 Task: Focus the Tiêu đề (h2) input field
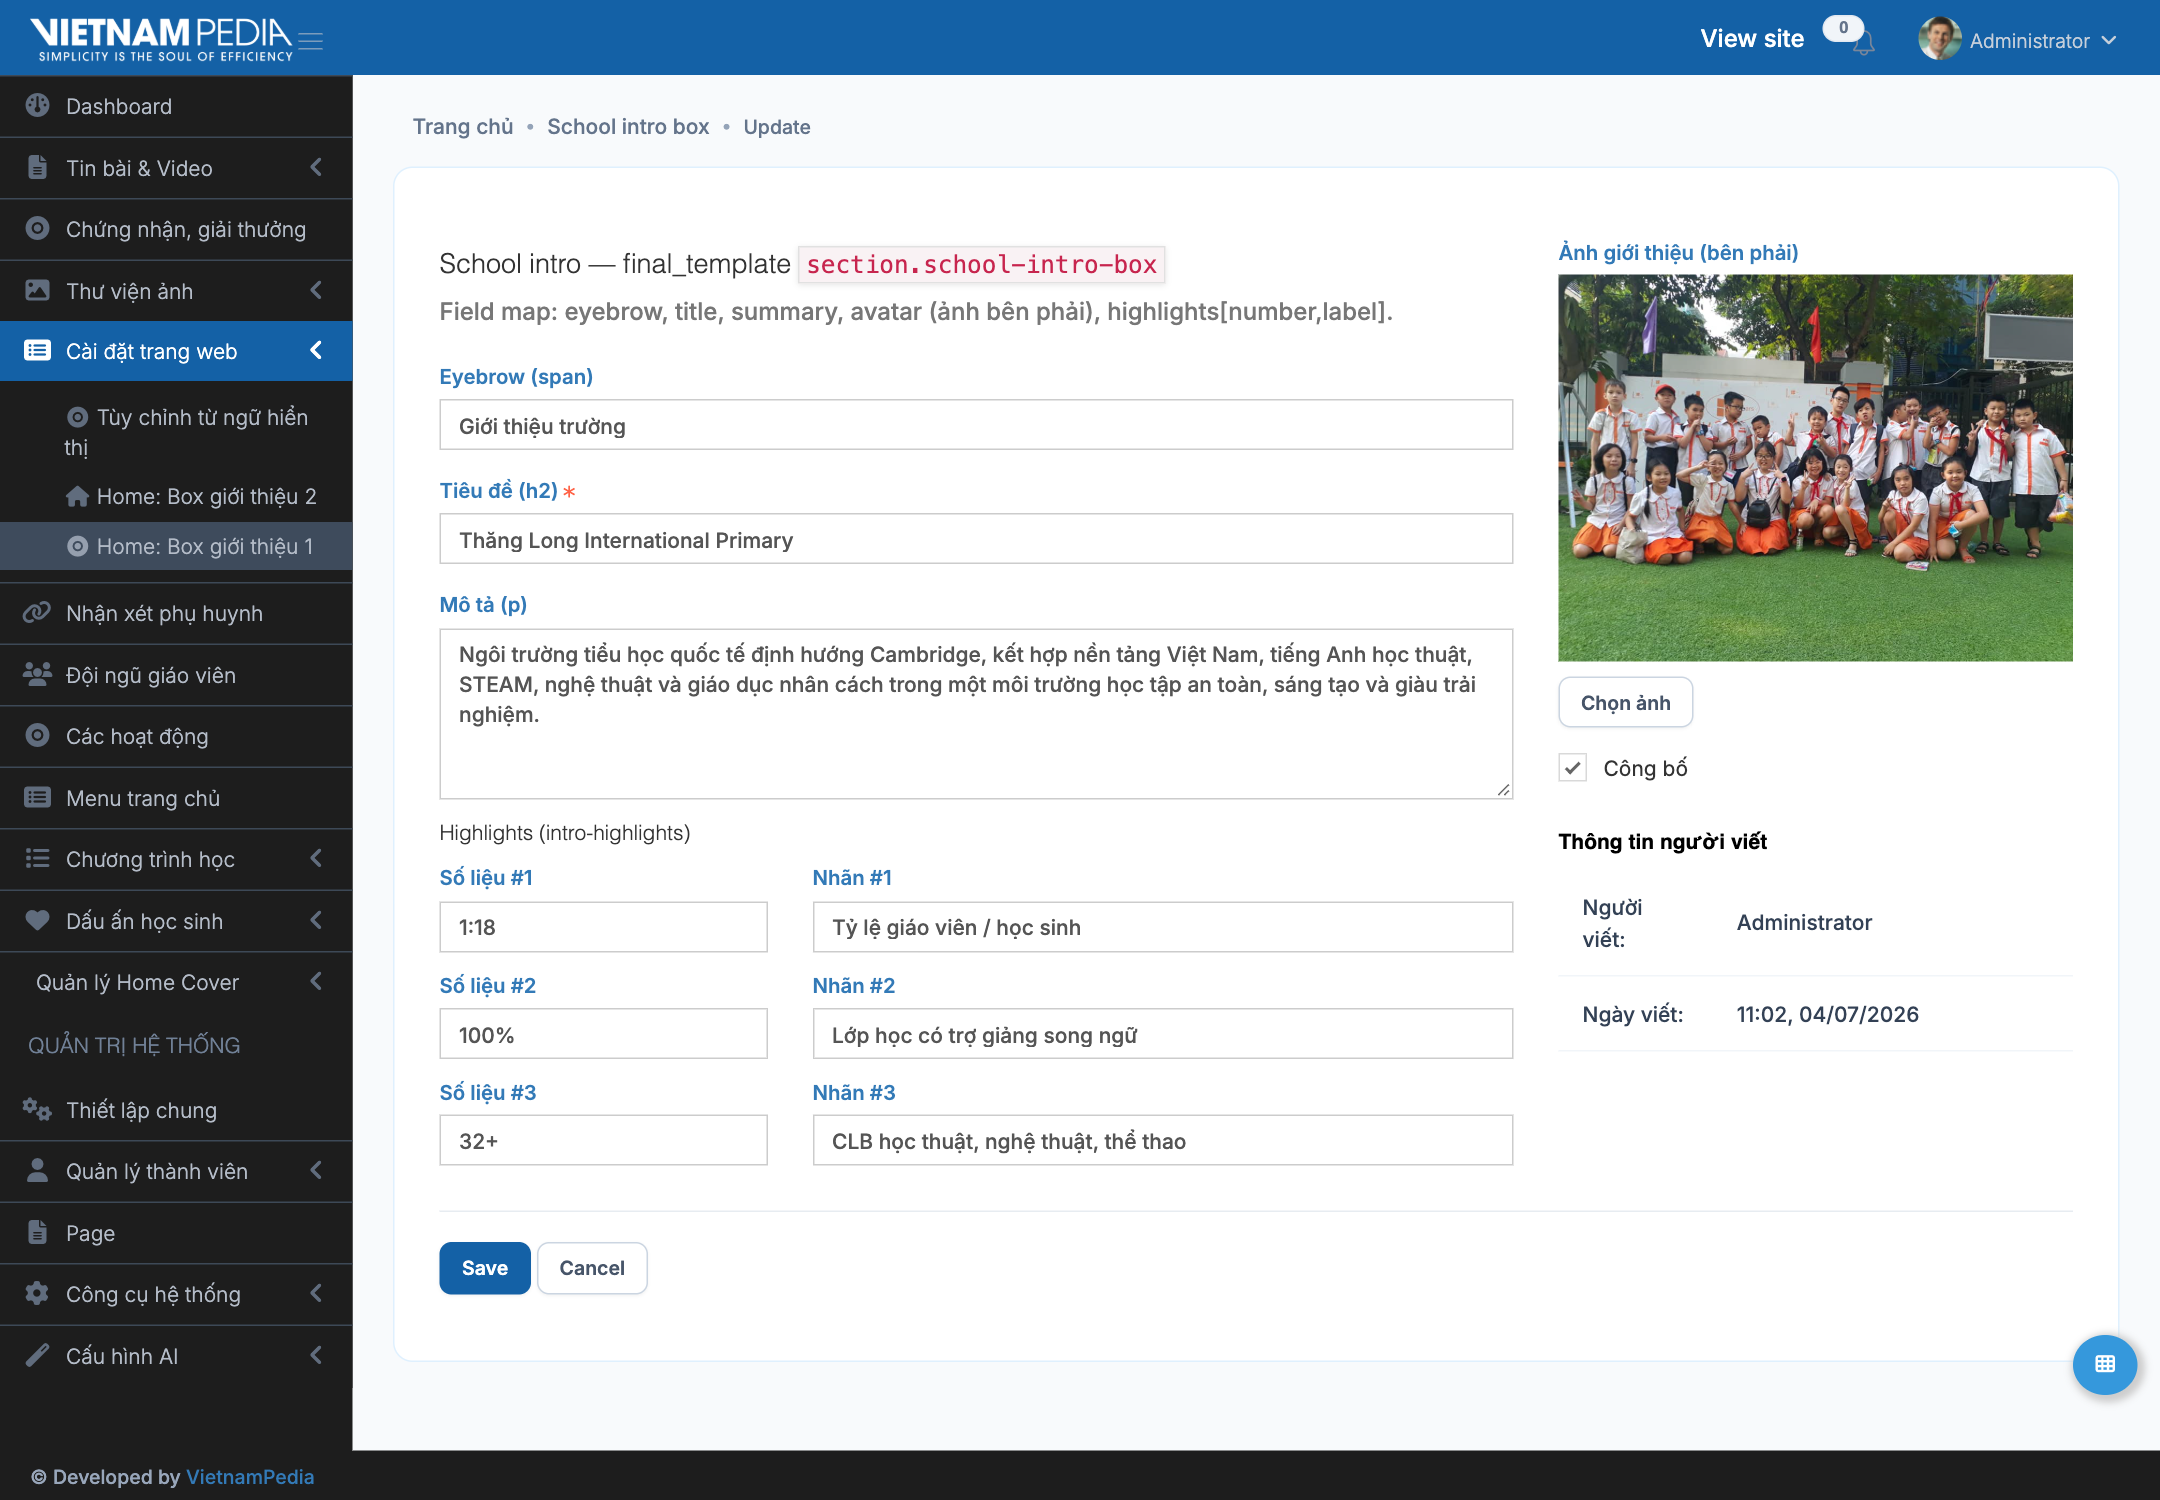pyautogui.click(x=976, y=540)
